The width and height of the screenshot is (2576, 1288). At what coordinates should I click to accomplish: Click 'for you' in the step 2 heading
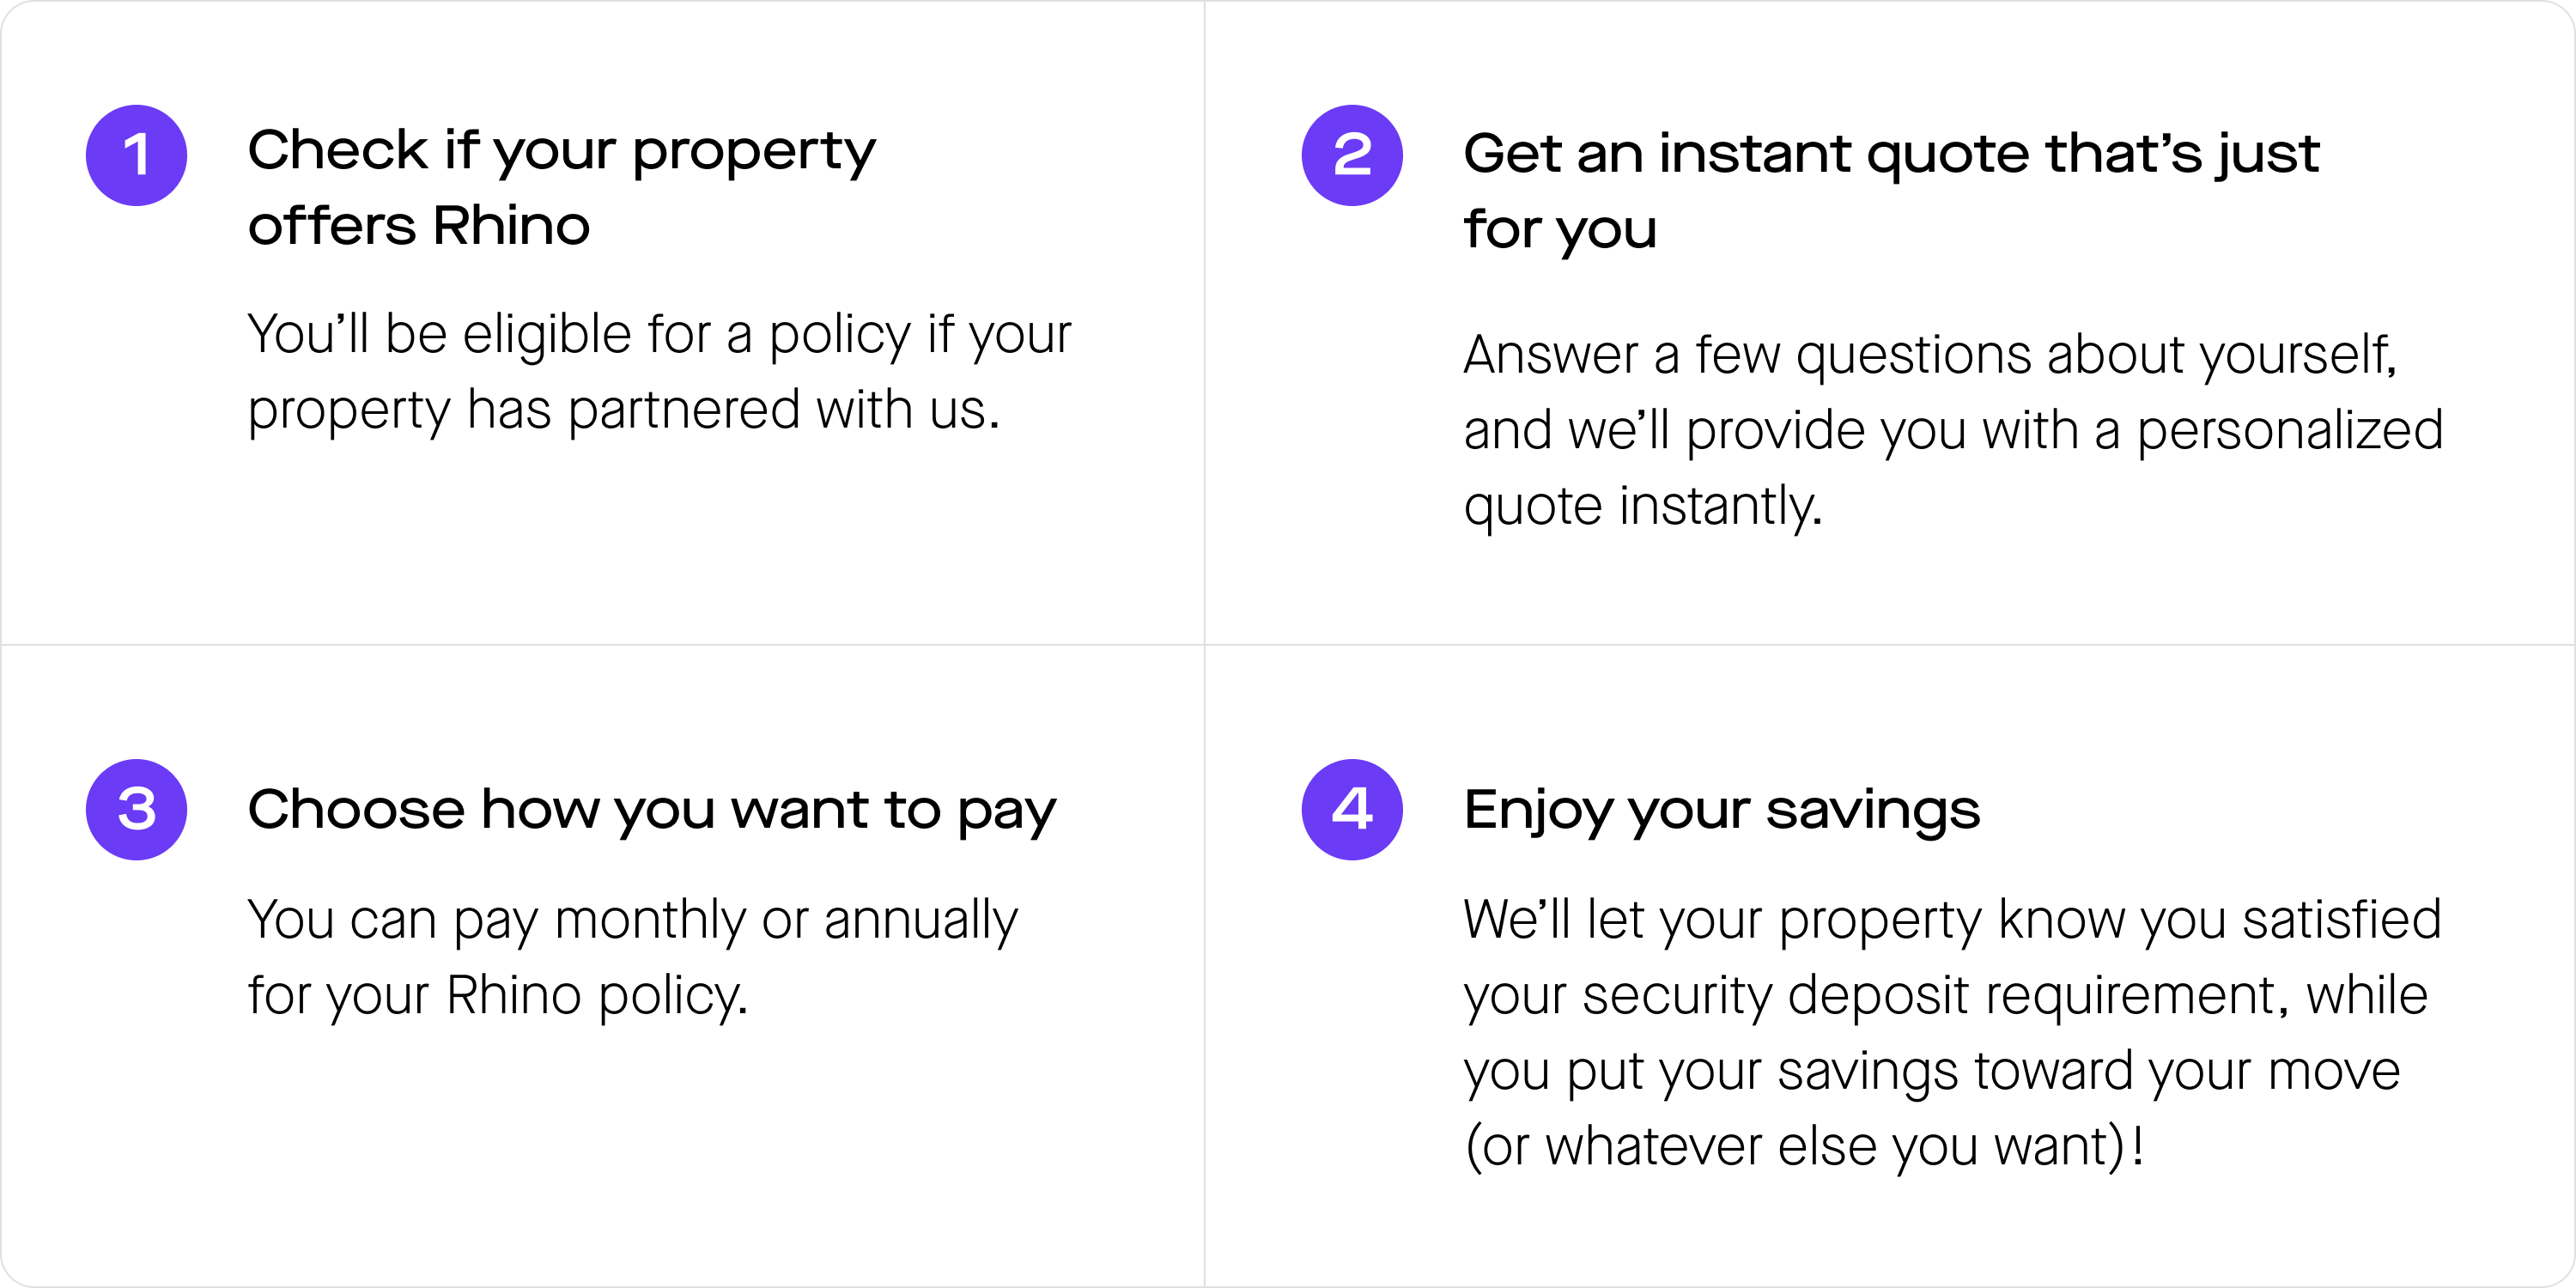1560,230
